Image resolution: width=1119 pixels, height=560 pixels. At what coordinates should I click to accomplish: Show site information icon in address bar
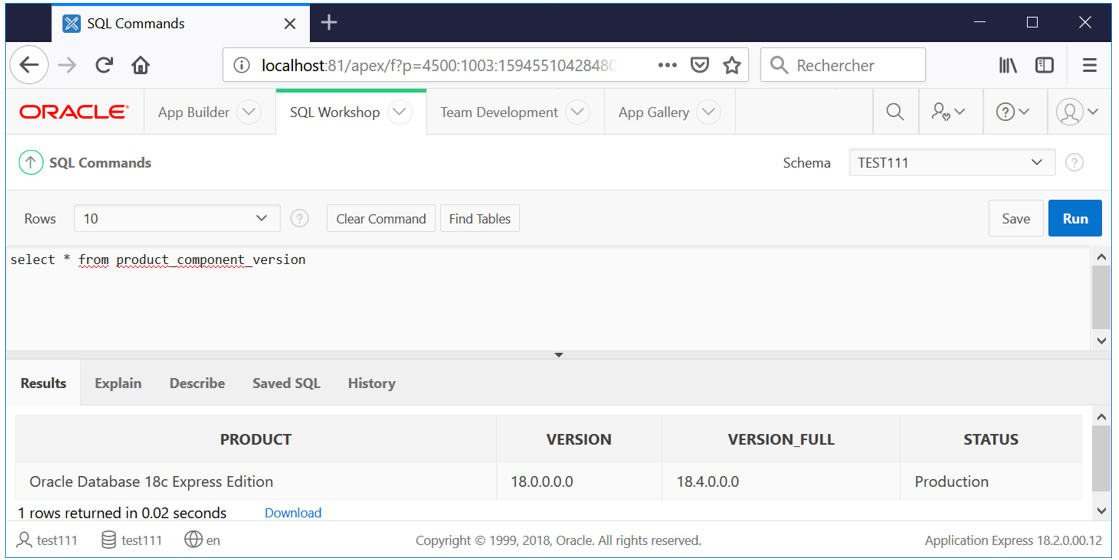point(242,66)
